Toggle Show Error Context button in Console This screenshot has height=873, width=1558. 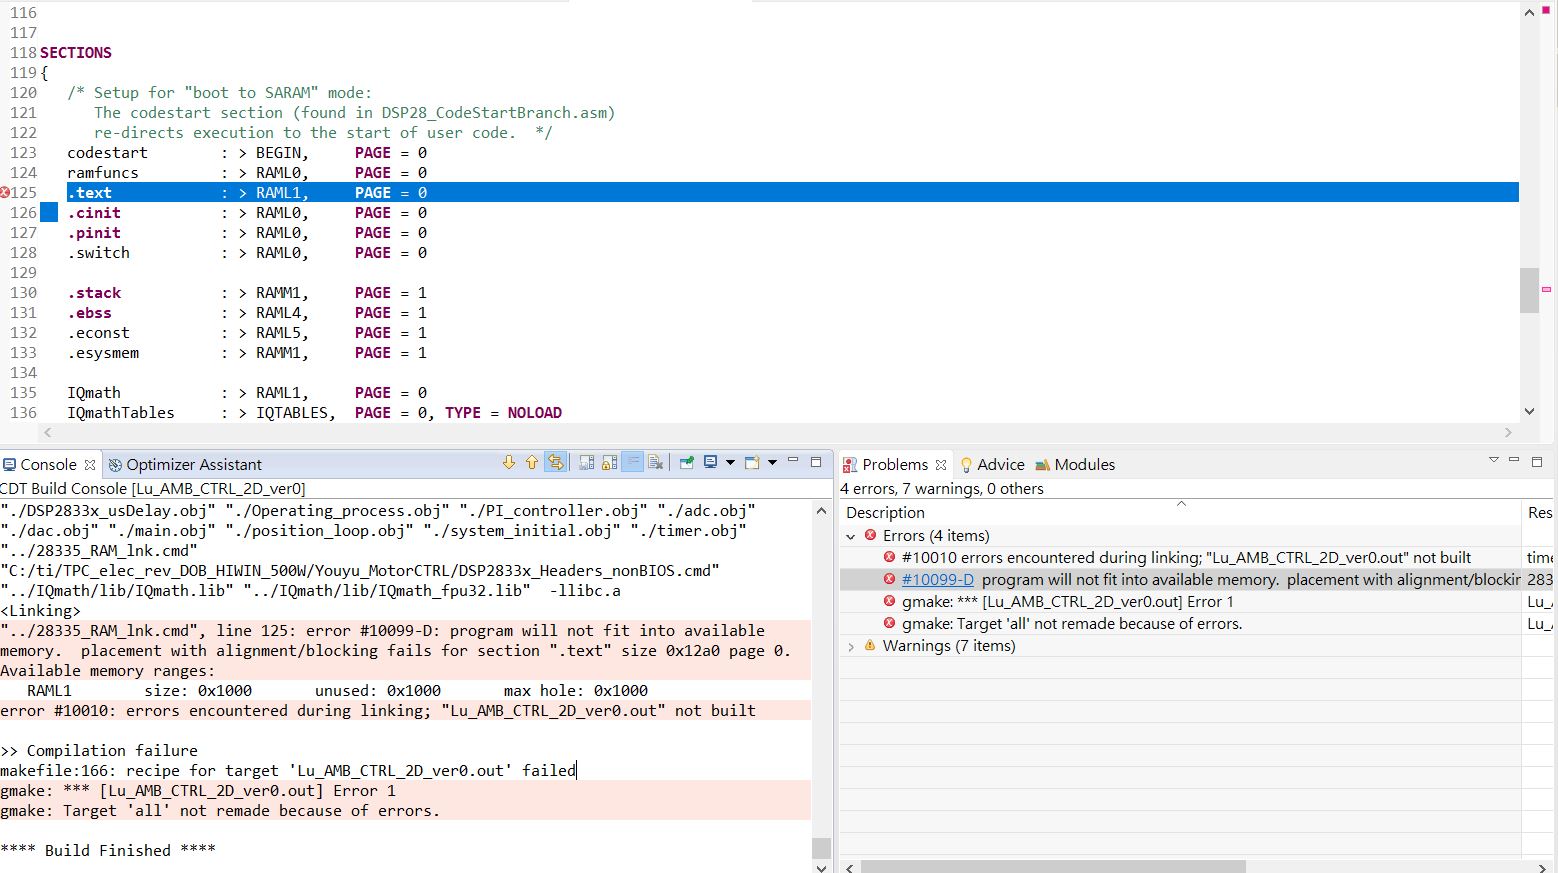point(555,462)
